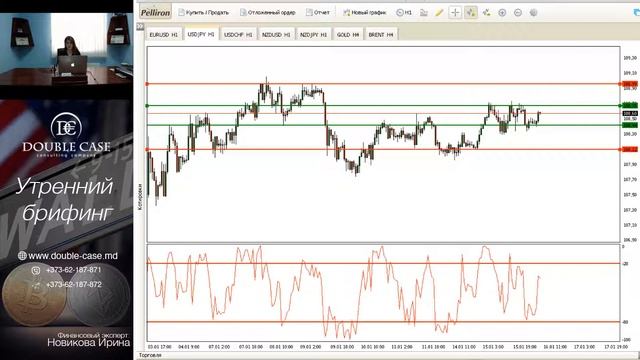Click the Double Case logo
The image size is (640, 360).
pos(67,135)
